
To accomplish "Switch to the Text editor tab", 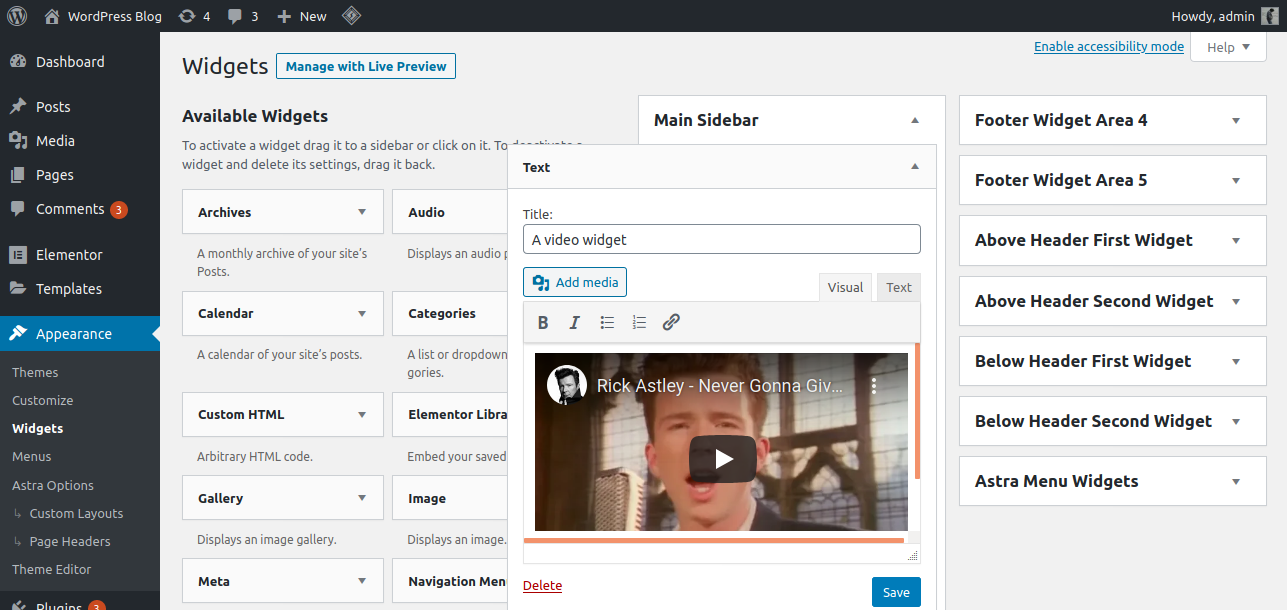I will pyautogui.click(x=899, y=287).
